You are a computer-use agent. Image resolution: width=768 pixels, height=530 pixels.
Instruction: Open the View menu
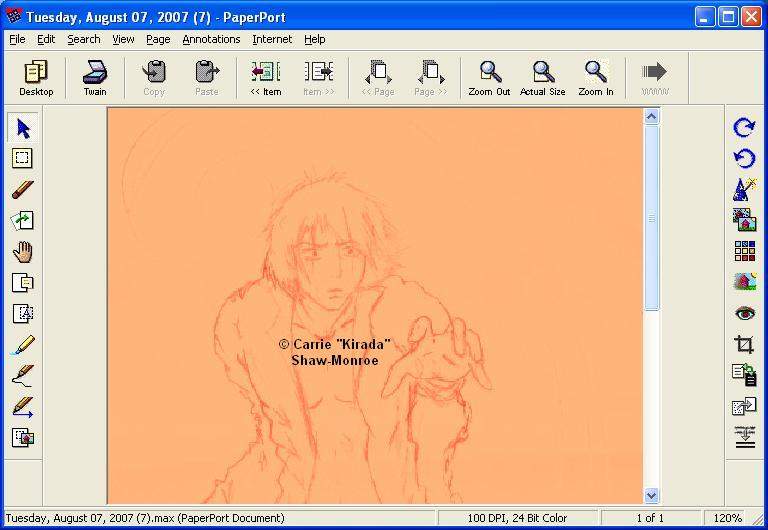pyautogui.click(x=123, y=39)
